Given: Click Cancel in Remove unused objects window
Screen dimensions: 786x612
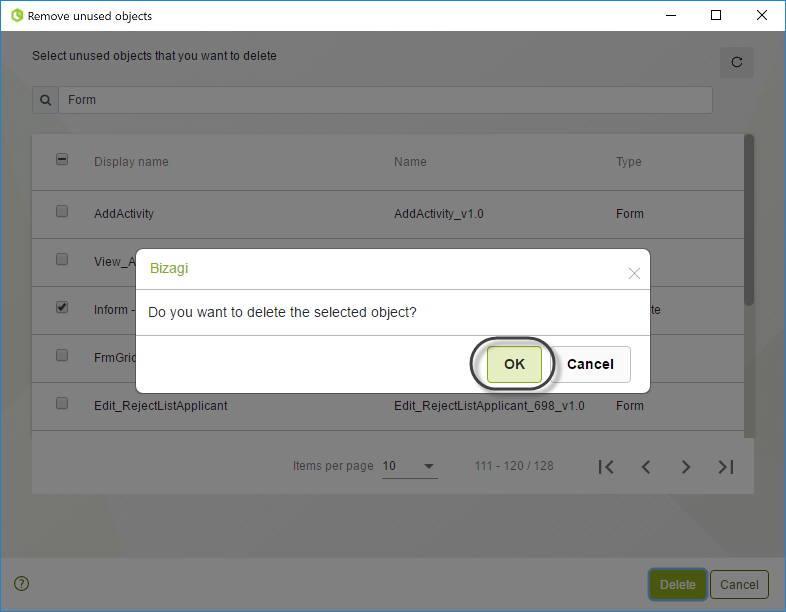Looking at the screenshot, I should [739, 584].
